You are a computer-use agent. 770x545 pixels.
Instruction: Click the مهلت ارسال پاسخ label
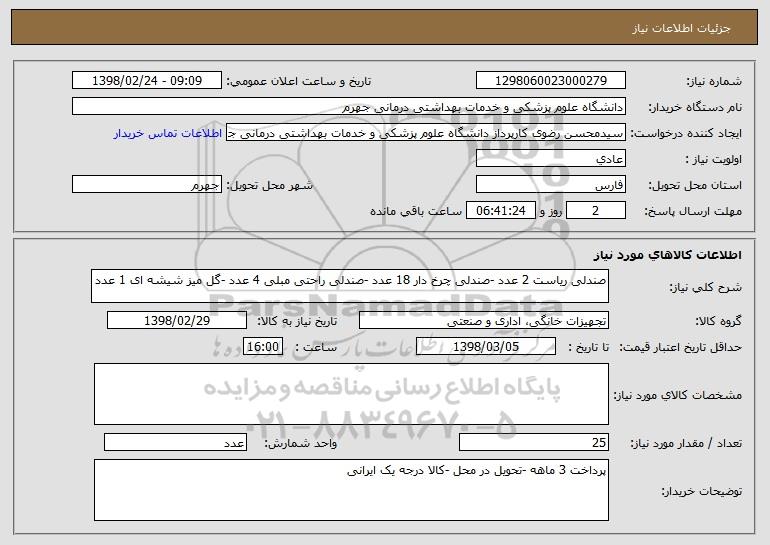click(693, 211)
